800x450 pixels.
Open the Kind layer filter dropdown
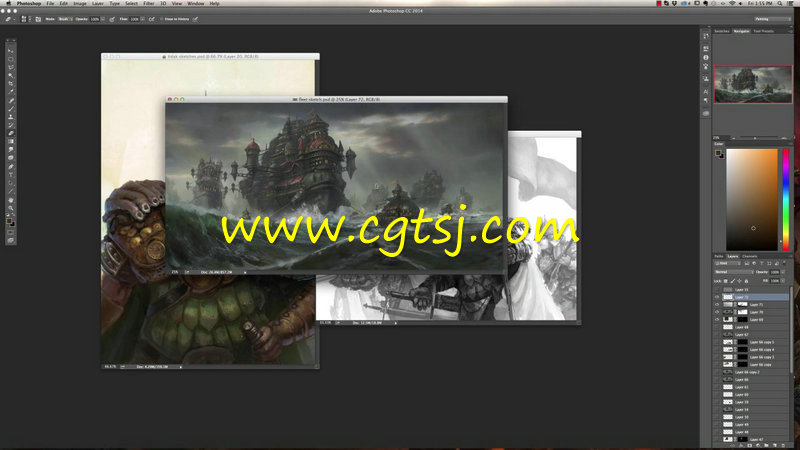click(x=728, y=263)
